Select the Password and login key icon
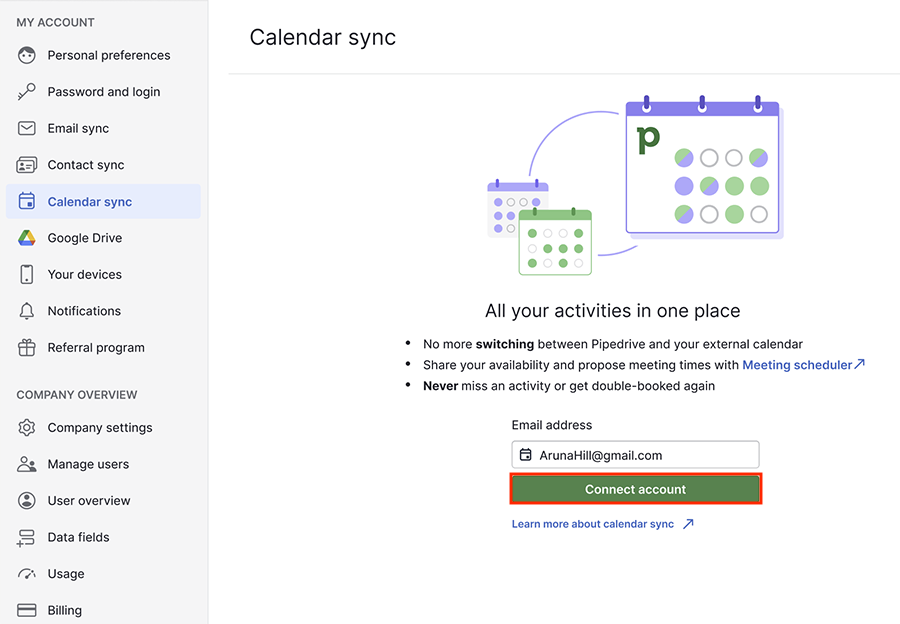 (25, 91)
